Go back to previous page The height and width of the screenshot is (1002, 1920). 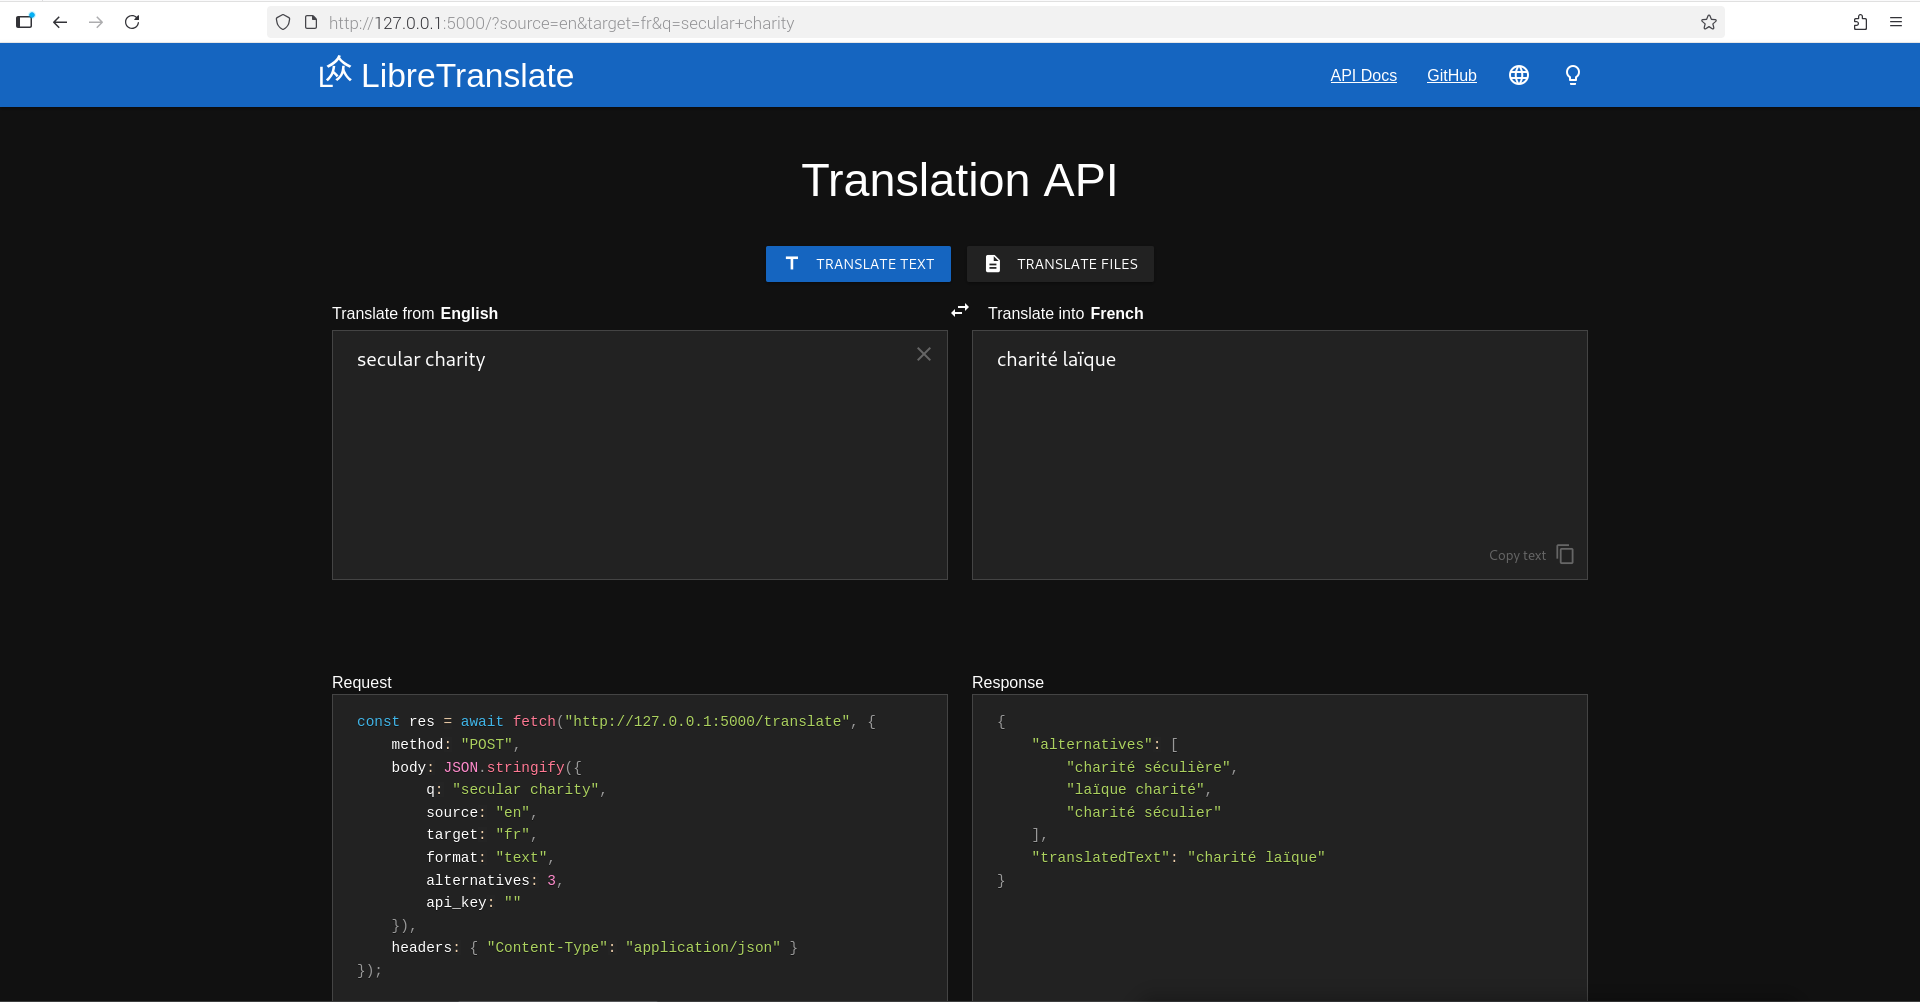tap(60, 22)
